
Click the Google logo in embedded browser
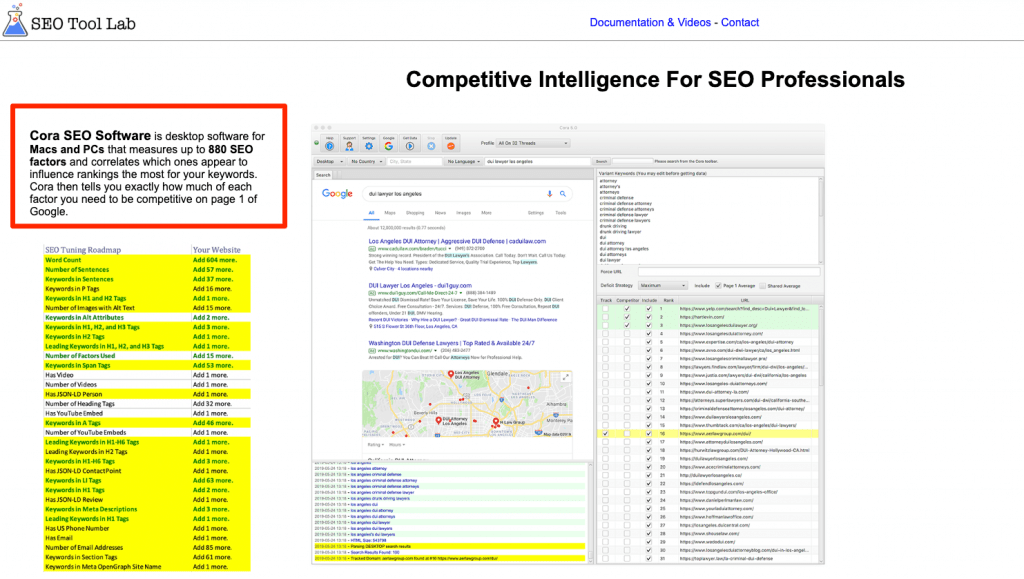[337, 194]
